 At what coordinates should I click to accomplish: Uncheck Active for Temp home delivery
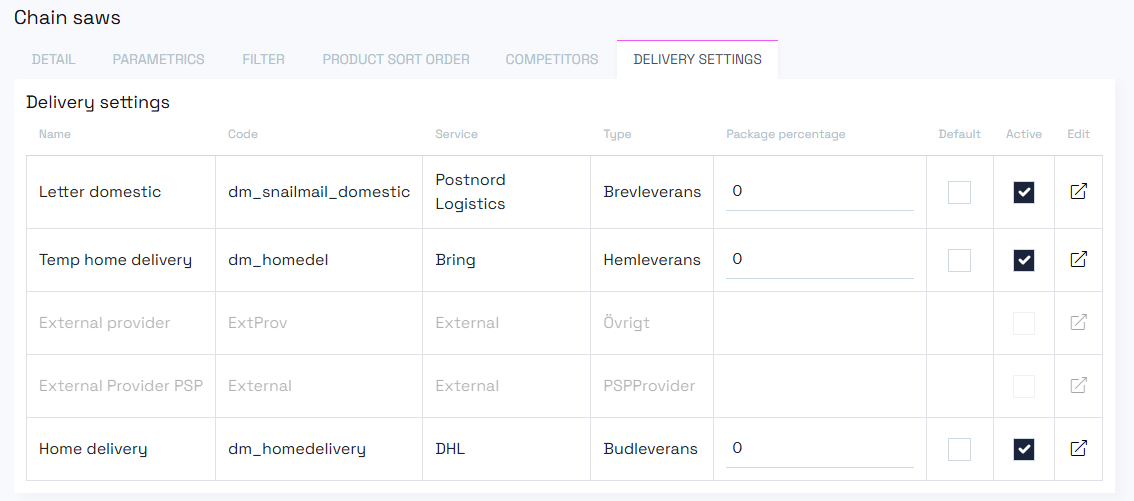[1023, 260]
